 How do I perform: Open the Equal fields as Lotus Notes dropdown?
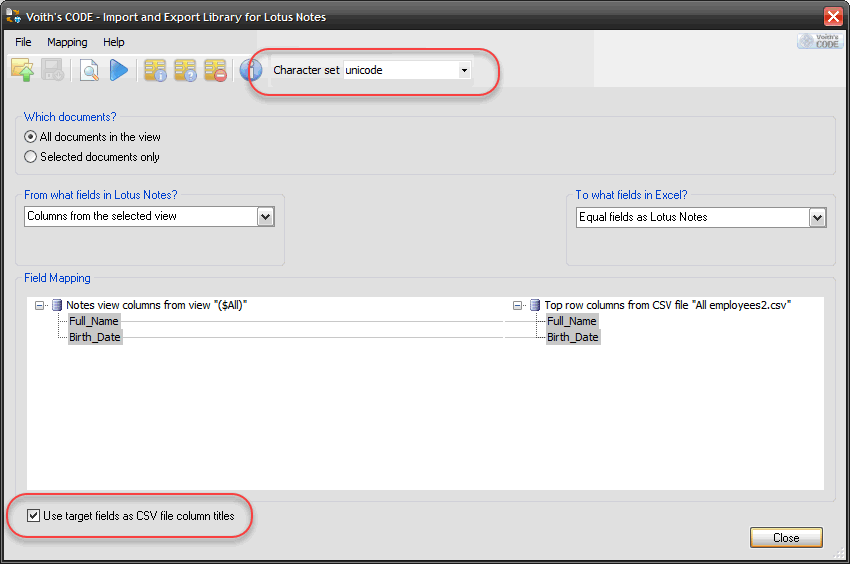coord(817,217)
